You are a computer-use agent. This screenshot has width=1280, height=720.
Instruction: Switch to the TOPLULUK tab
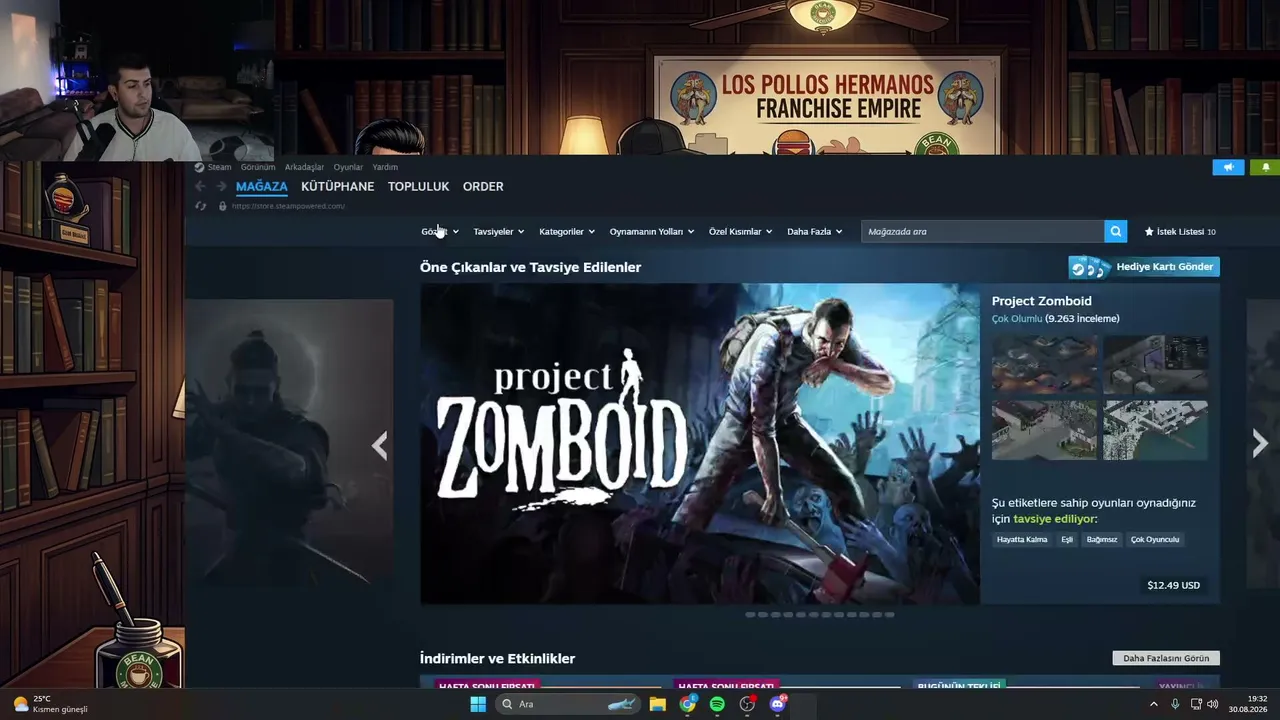click(419, 186)
